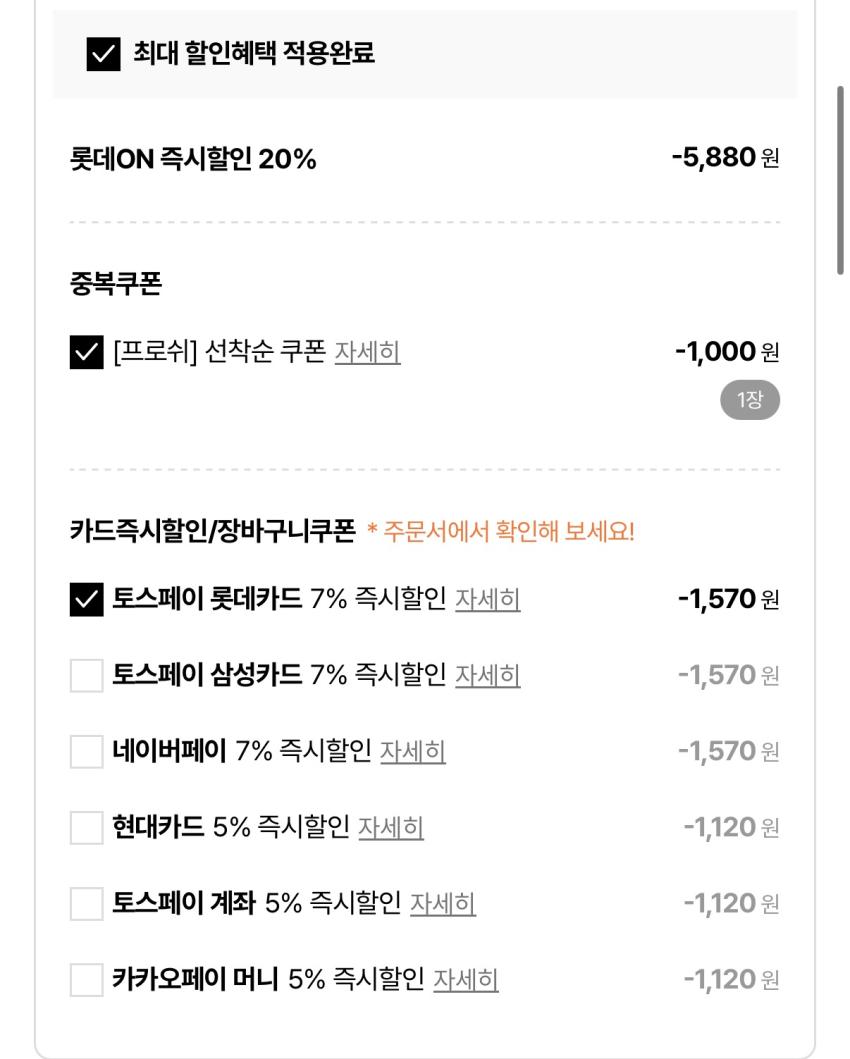
Task: Uncheck 토스페이 롯데카드 7% 즉시할인
Action: 86,600
